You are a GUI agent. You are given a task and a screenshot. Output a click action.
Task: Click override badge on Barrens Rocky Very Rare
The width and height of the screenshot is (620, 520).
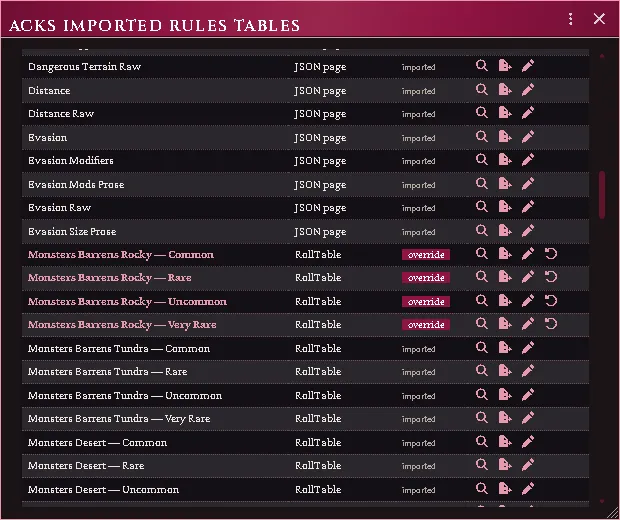[426, 325]
